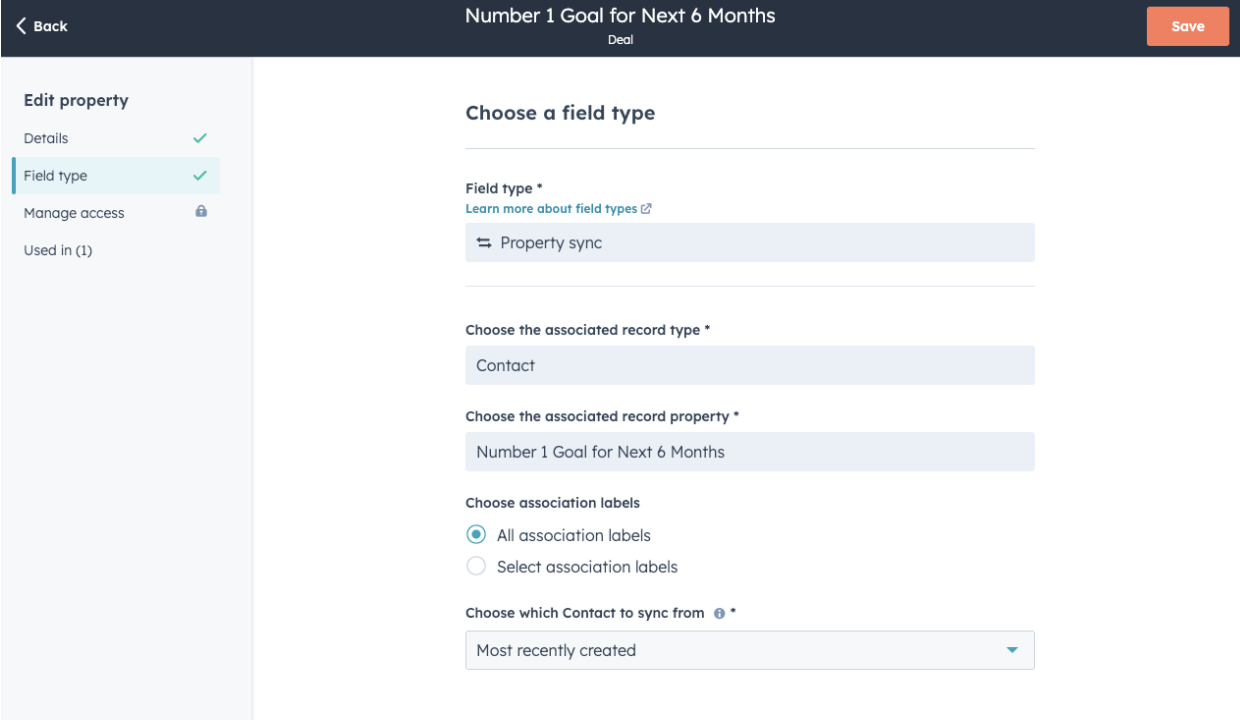Click the Field type green checkmark icon

[x=200, y=176]
